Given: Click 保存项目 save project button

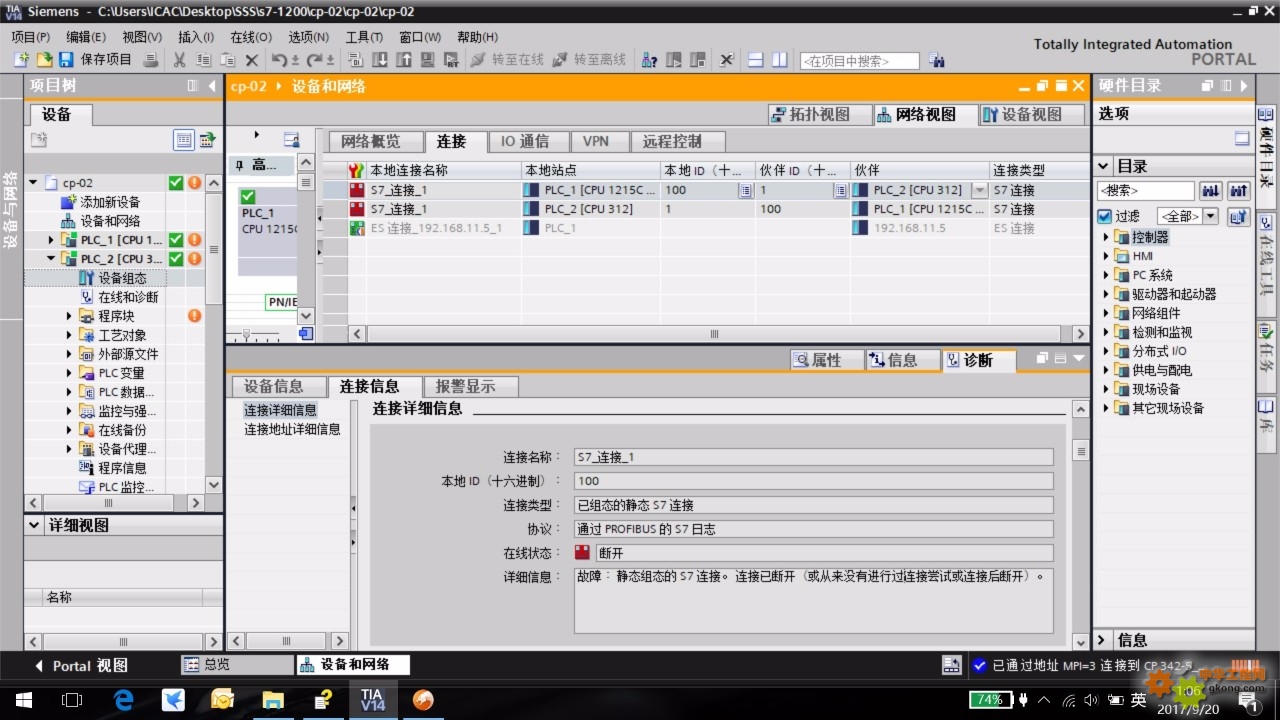Looking at the screenshot, I should [x=95, y=60].
